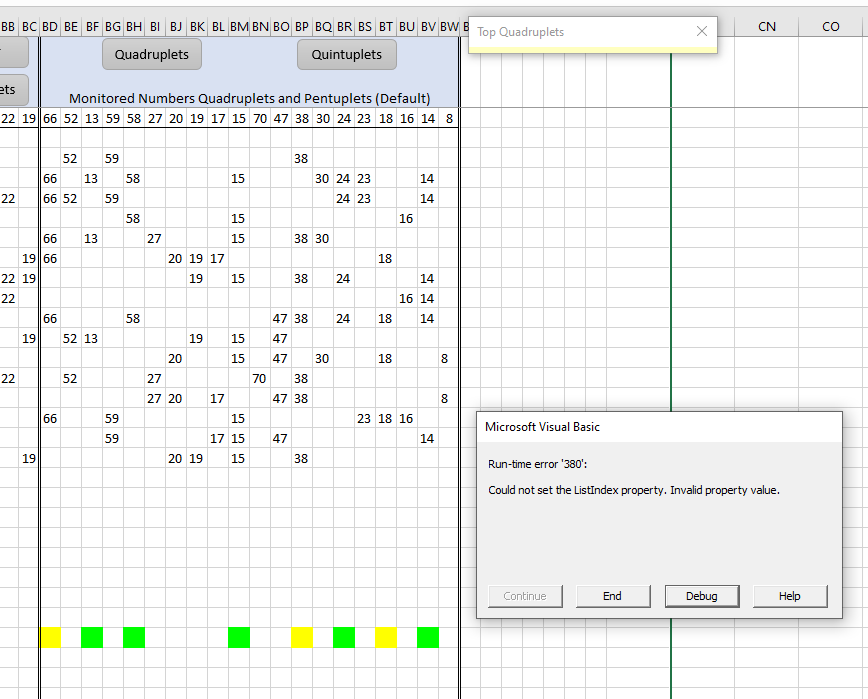Click the yellow highlighted cell under column BD
The image size is (868, 699).
(x=50, y=637)
